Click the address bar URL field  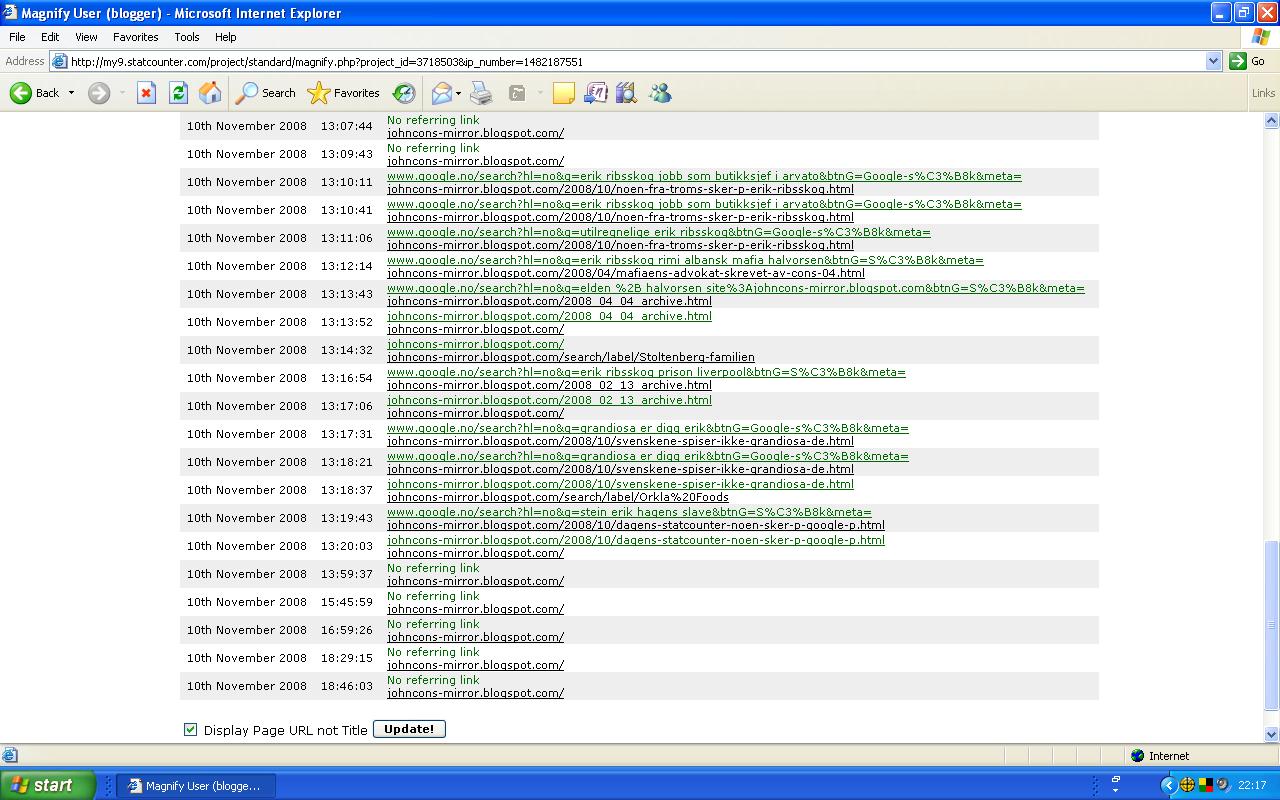(x=636, y=61)
